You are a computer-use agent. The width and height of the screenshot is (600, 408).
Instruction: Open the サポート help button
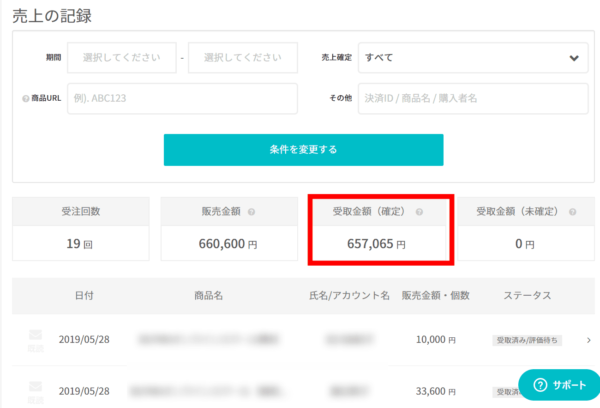click(559, 385)
